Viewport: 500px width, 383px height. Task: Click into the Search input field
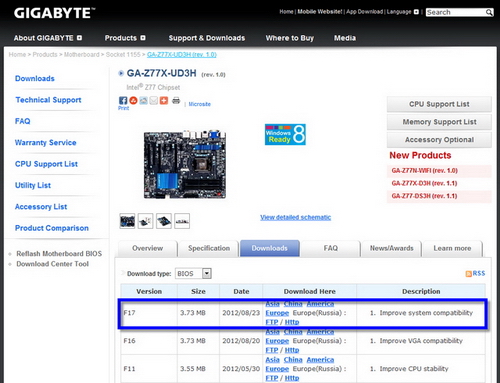(455, 12)
